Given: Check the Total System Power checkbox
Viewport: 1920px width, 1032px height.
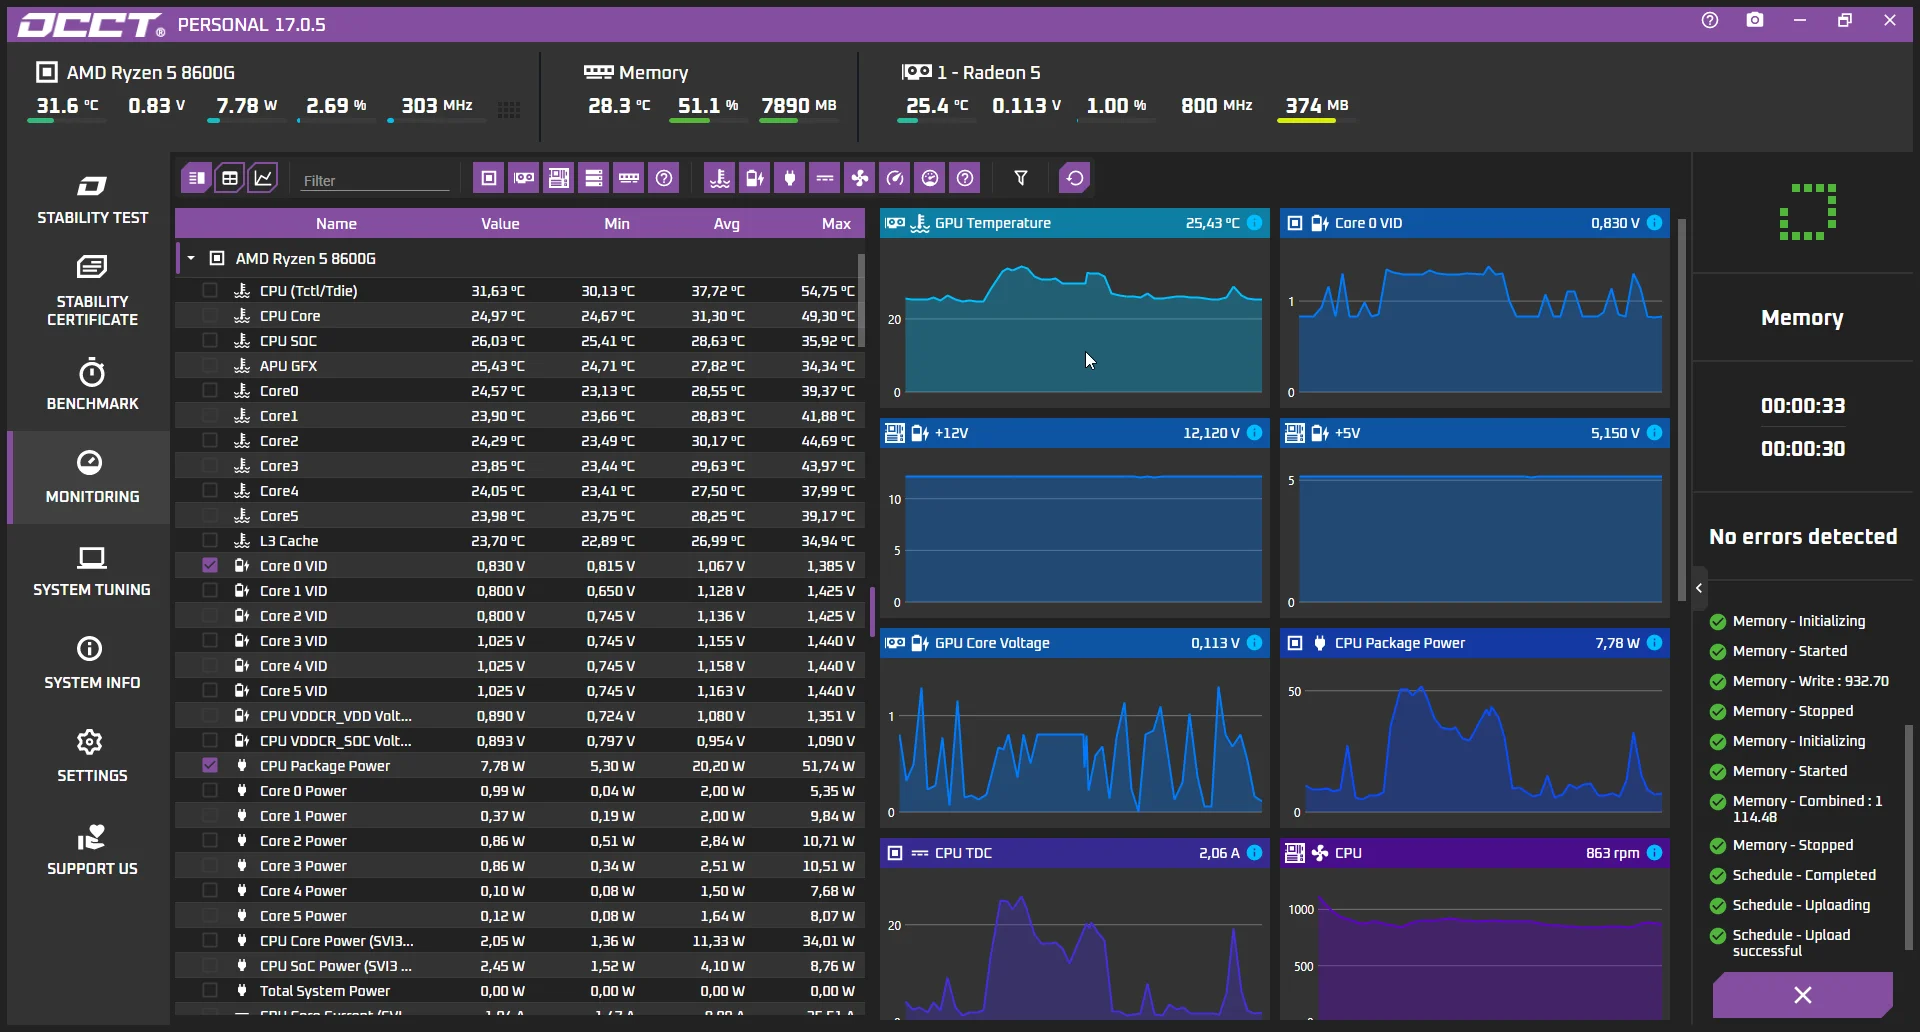Looking at the screenshot, I should click(x=210, y=990).
